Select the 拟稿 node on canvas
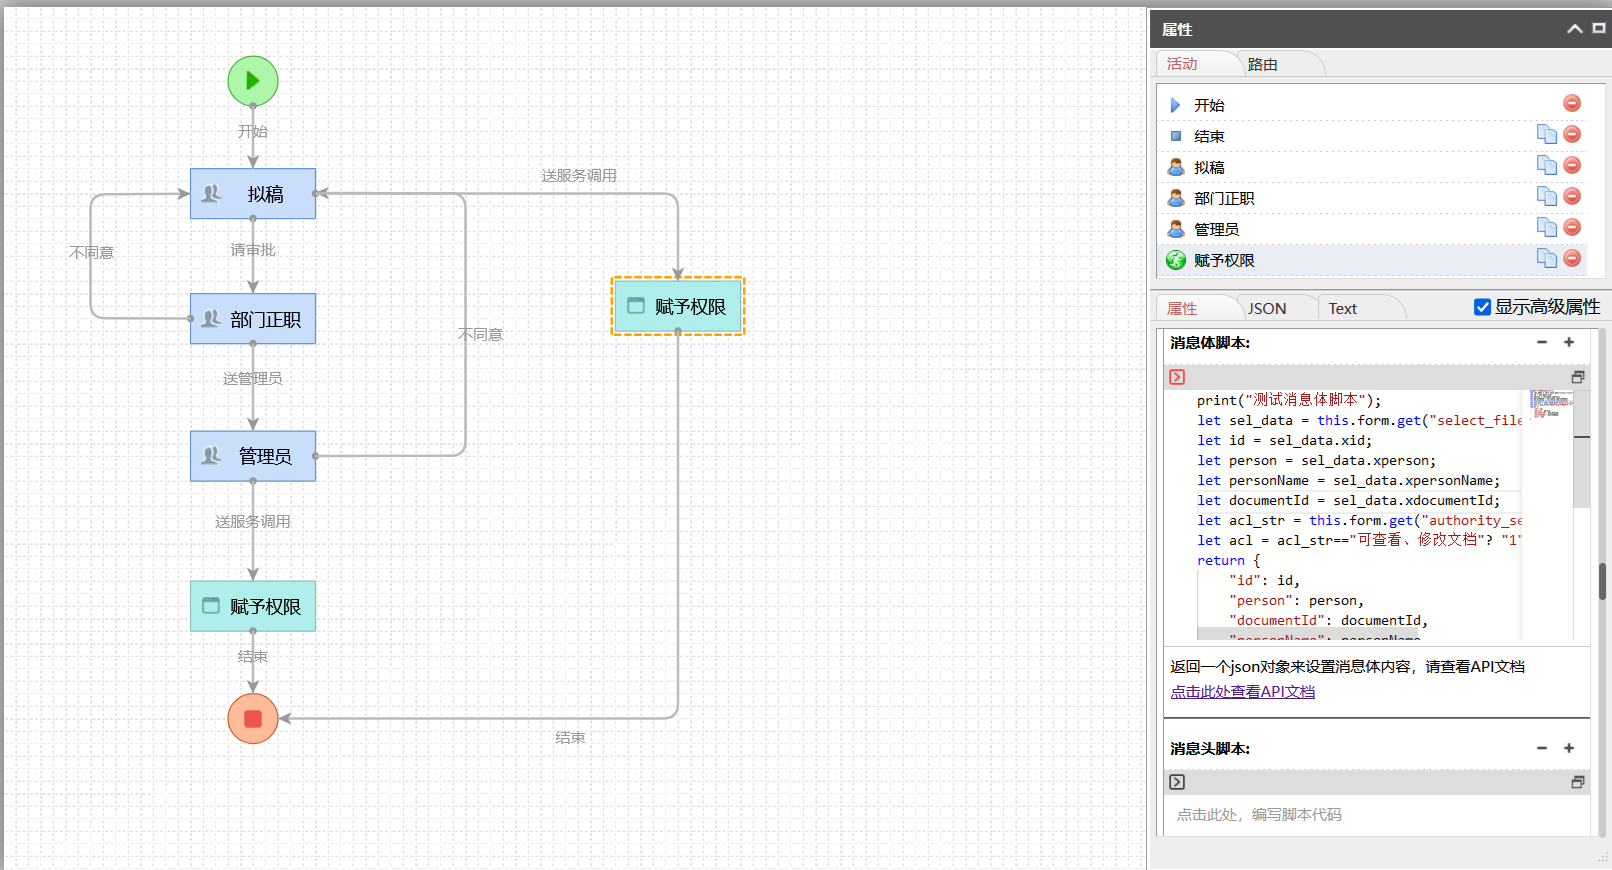Viewport: 1612px width, 870px height. point(253,194)
